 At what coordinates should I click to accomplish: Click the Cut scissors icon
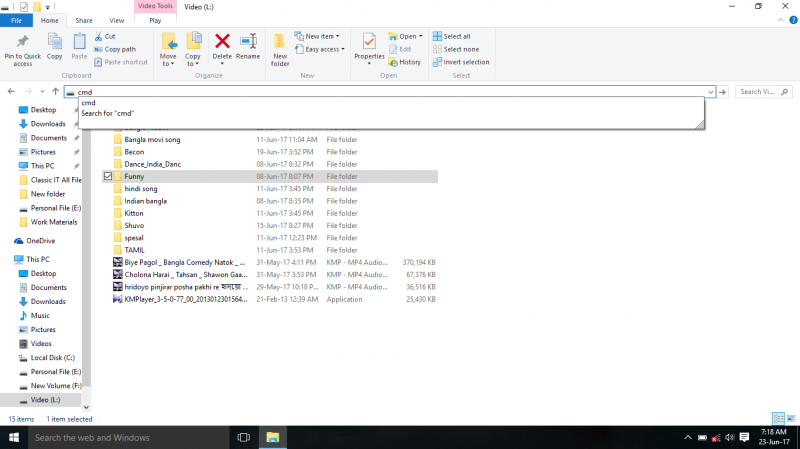[x=98, y=36]
